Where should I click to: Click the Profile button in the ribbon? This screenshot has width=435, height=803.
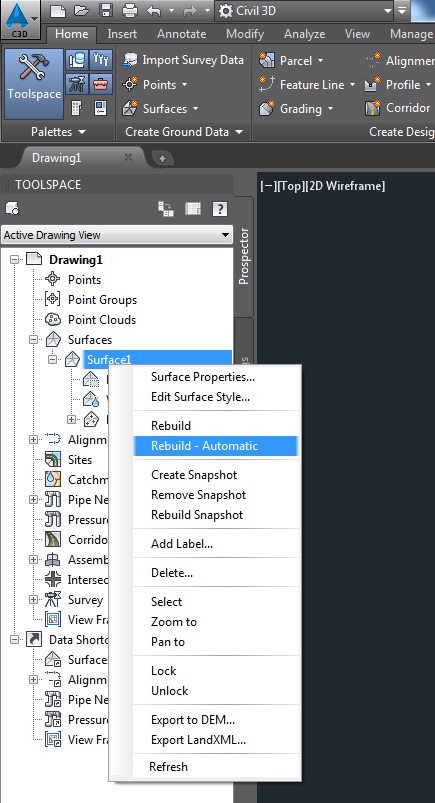pos(398,84)
